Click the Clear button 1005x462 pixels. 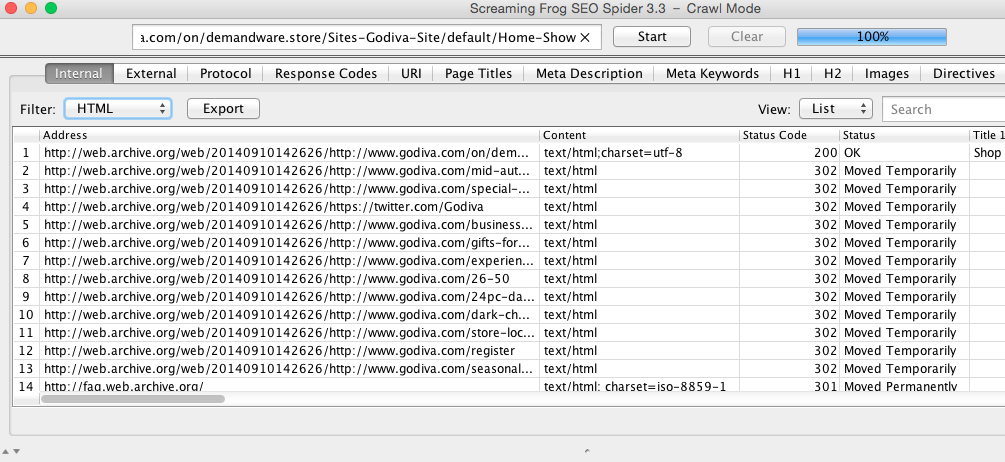click(747, 37)
